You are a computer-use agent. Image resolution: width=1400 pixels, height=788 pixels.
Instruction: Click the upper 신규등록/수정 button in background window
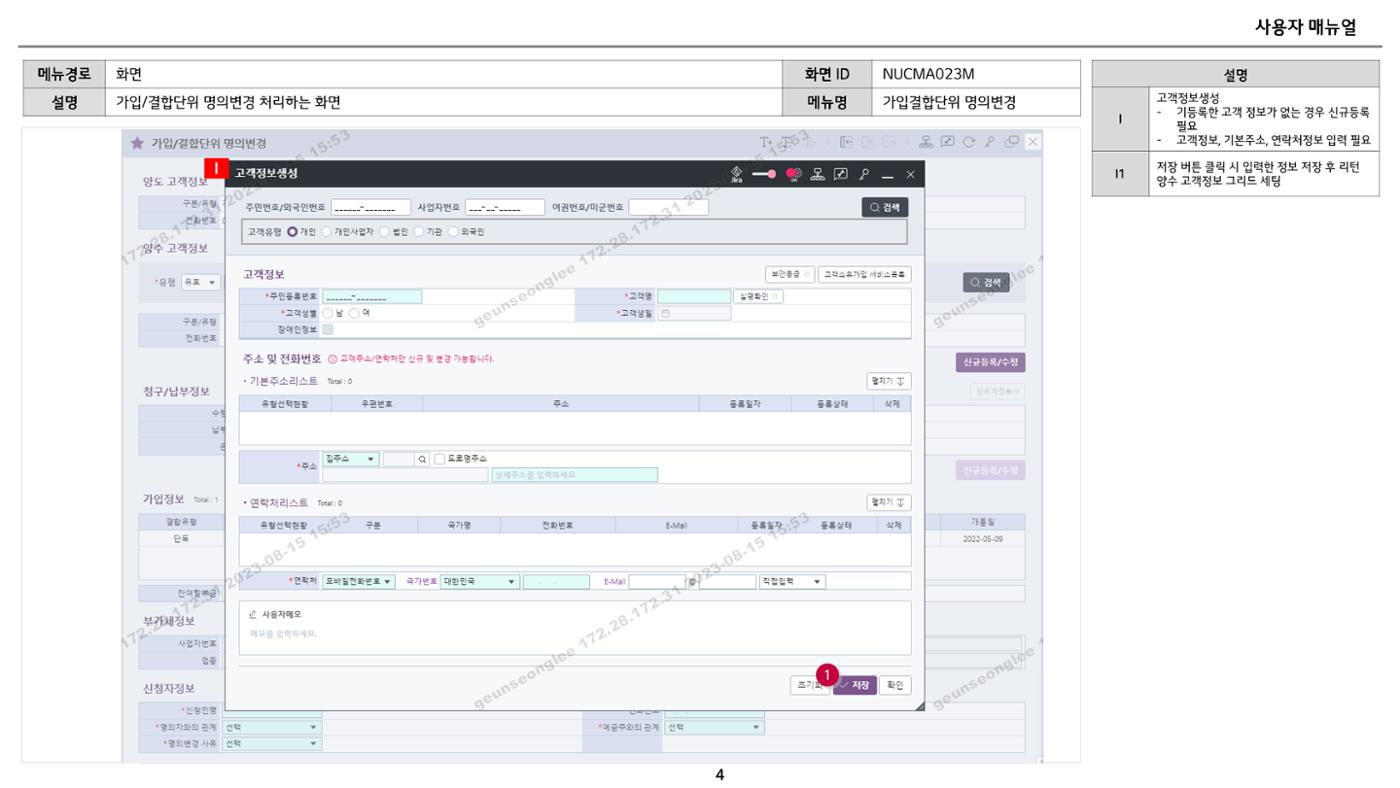click(x=990, y=362)
